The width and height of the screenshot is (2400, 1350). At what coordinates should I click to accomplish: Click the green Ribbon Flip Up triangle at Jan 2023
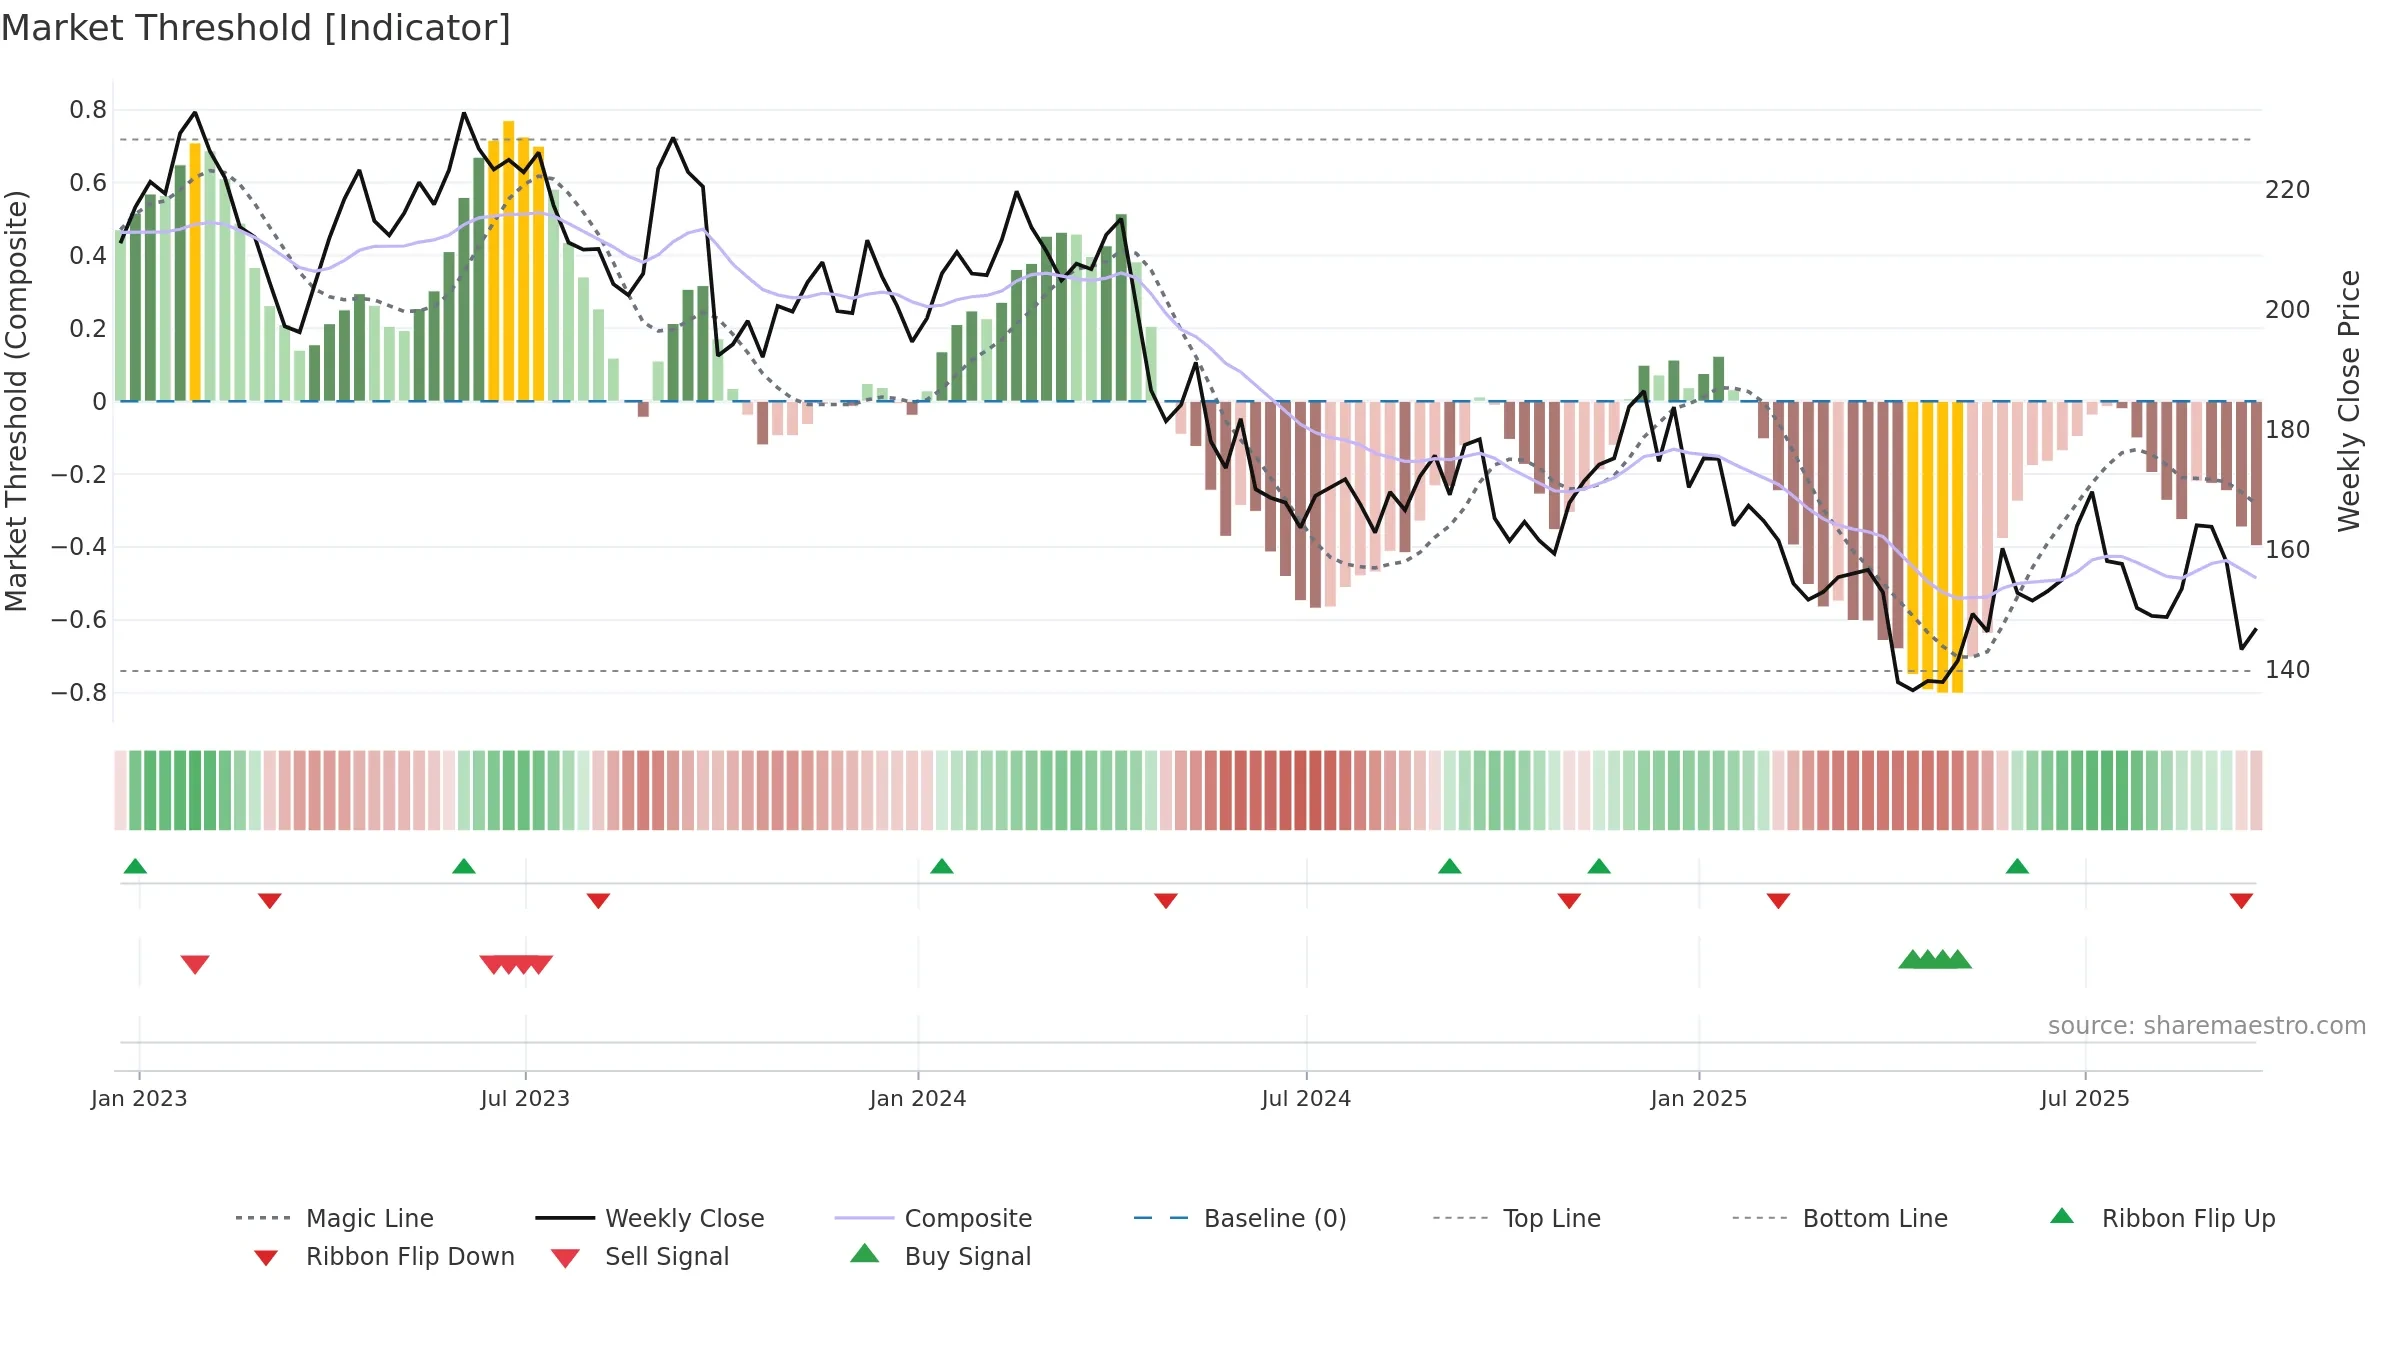[135, 866]
